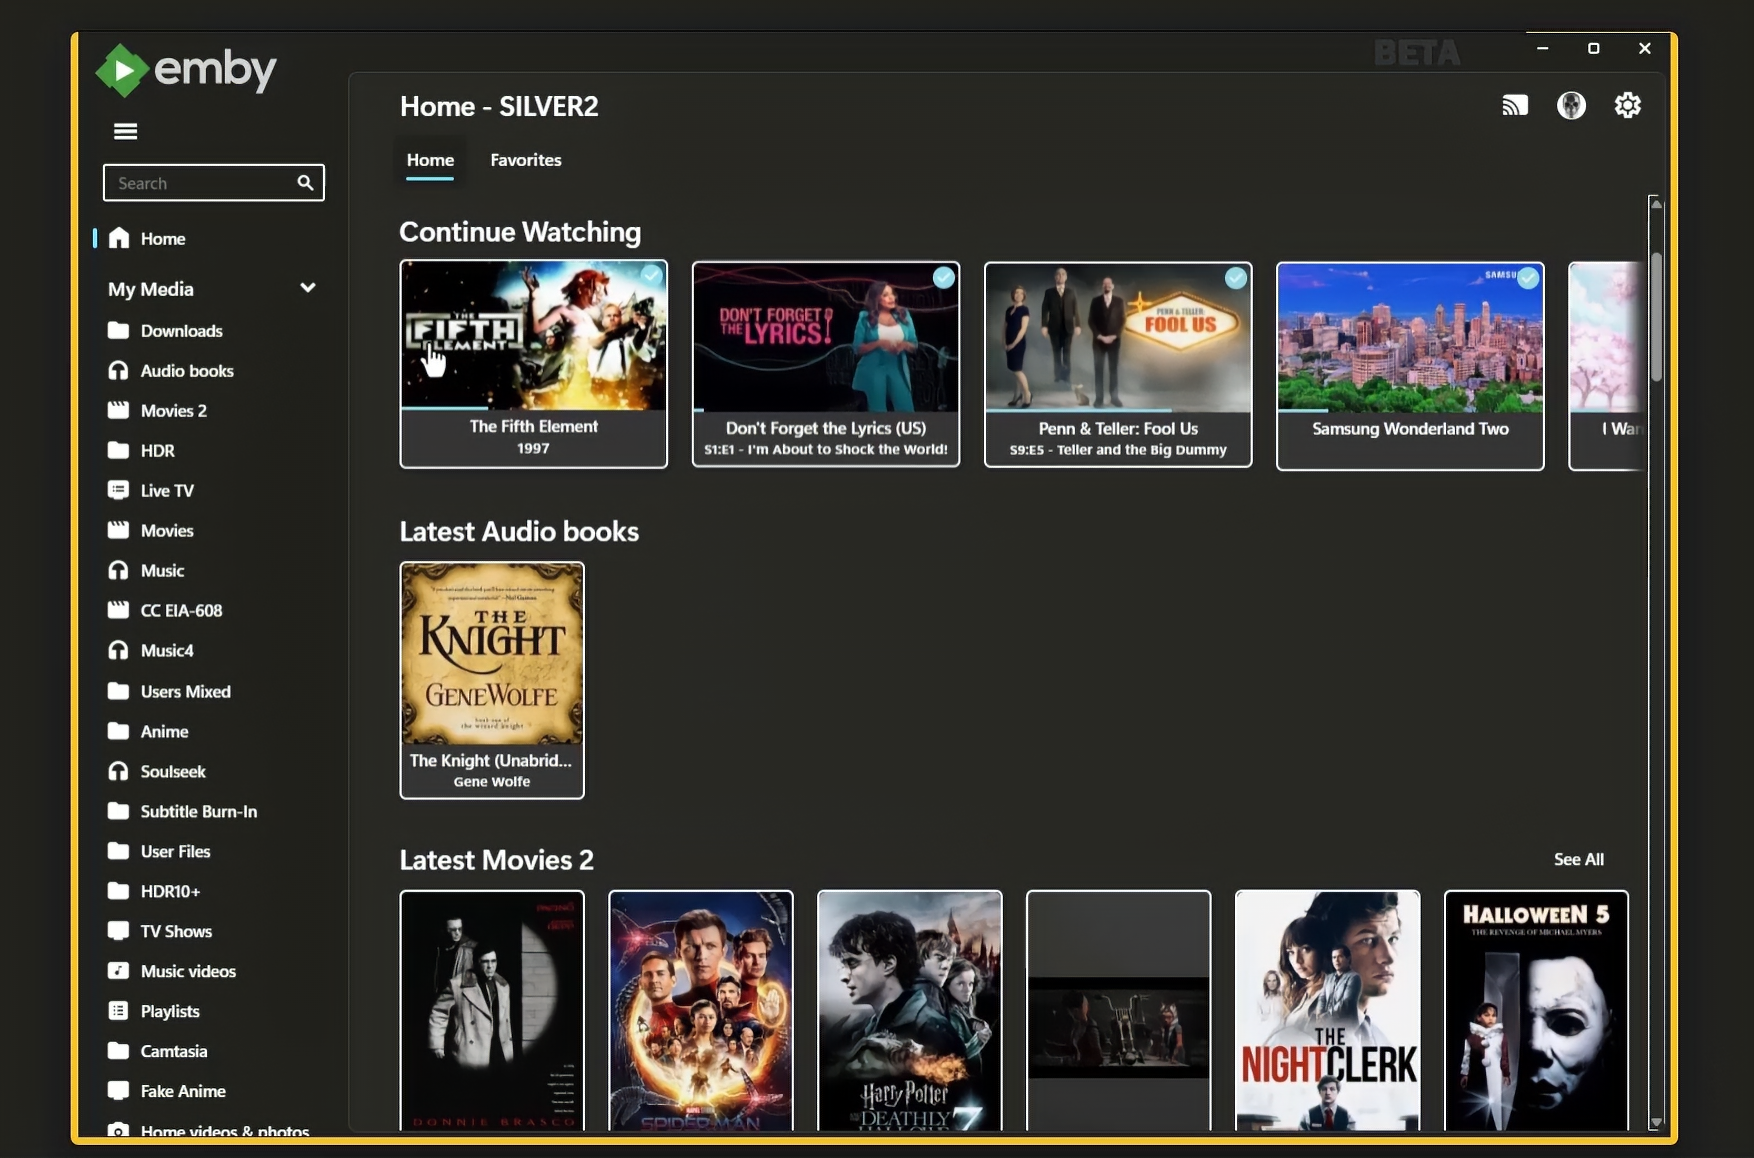Image resolution: width=1754 pixels, height=1158 pixels.
Task: Click the scrollbar down arrow
Action: [x=1656, y=1122]
